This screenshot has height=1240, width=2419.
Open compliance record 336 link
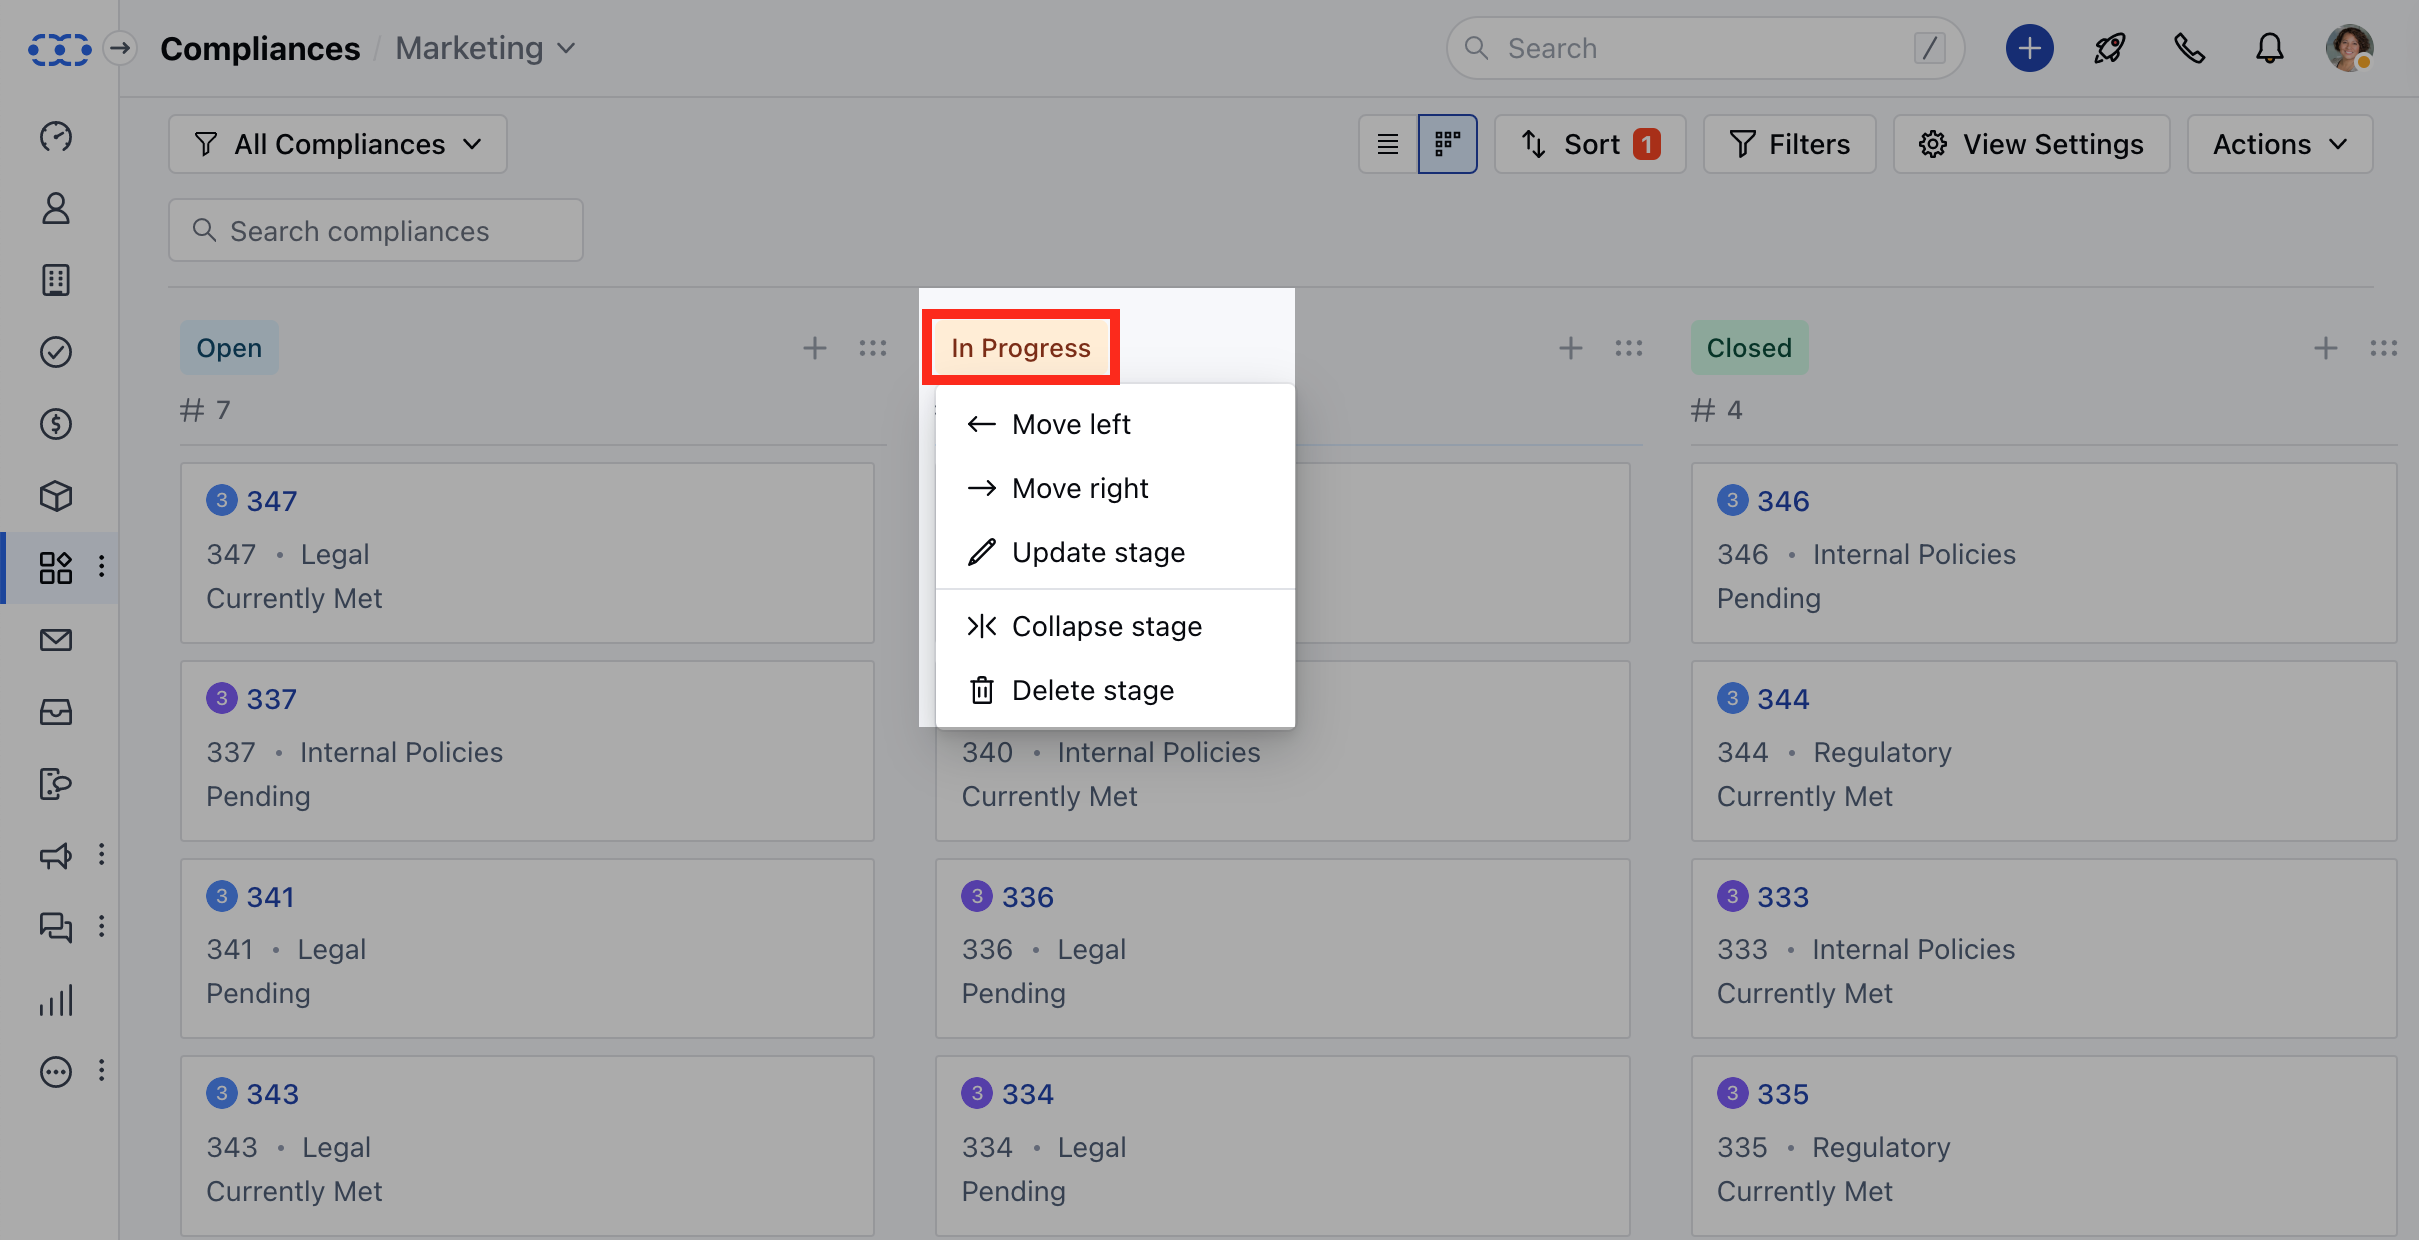1028,897
